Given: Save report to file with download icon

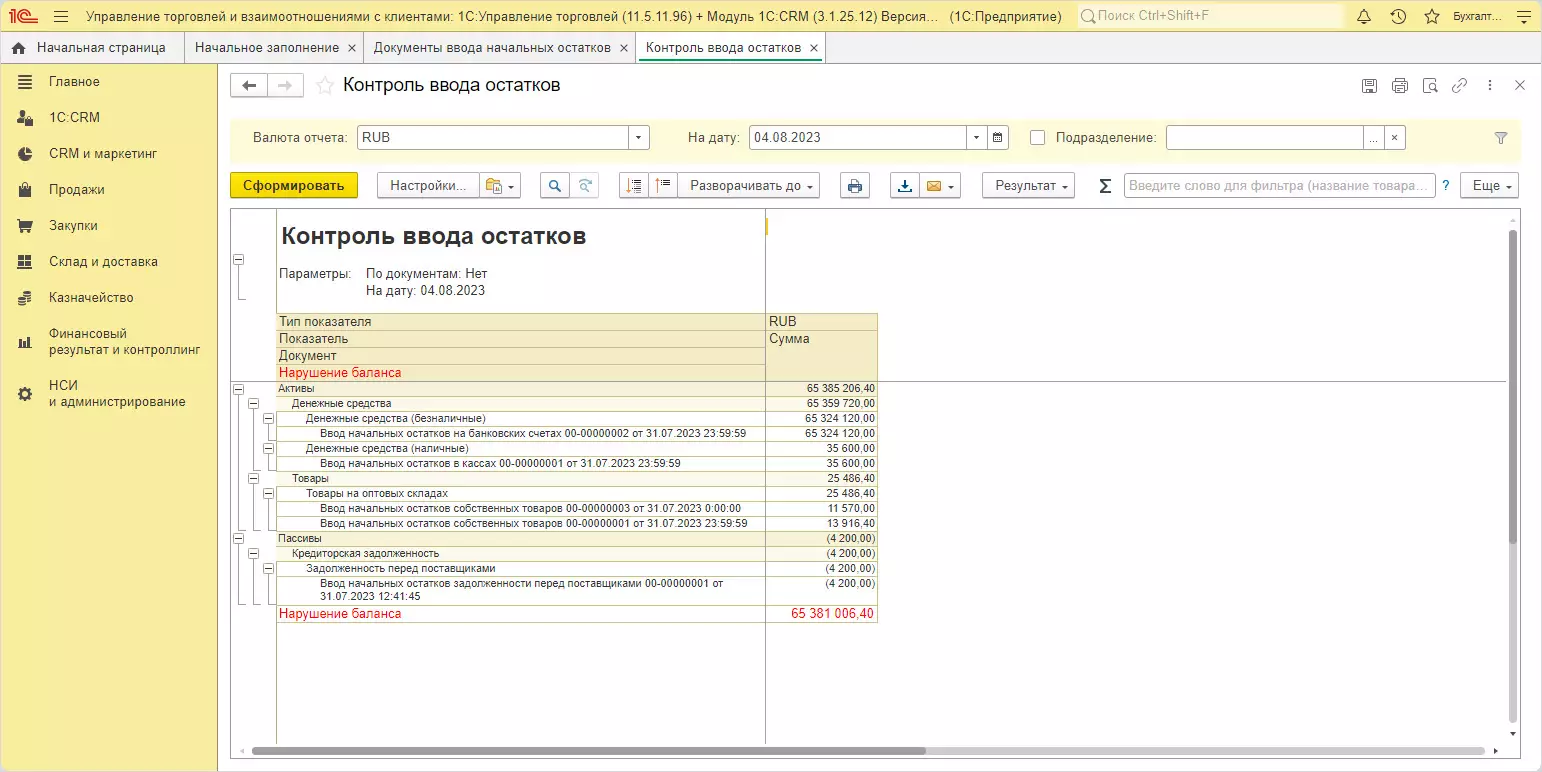Looking at the screenshot, I should point(905,186).
